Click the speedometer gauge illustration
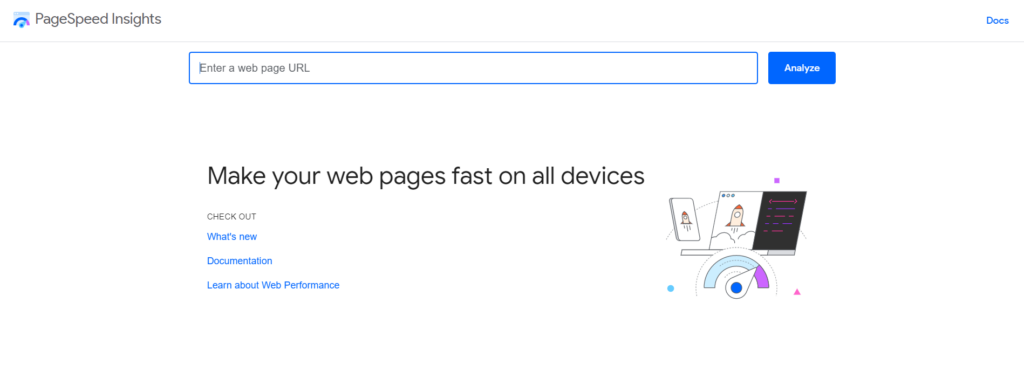Screen dimensions: 1024x392 [736, 276]
